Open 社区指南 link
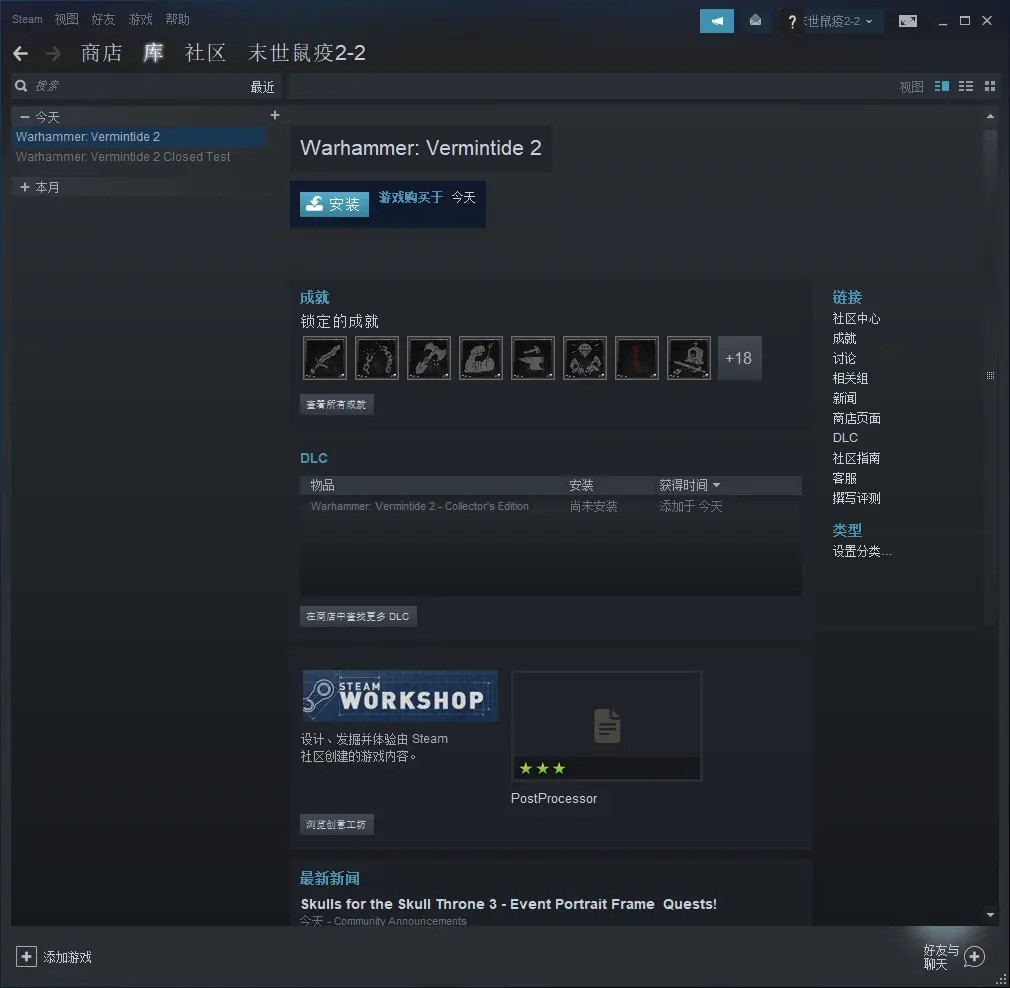This screenshot has width=1010, height=988. point(856,458)
